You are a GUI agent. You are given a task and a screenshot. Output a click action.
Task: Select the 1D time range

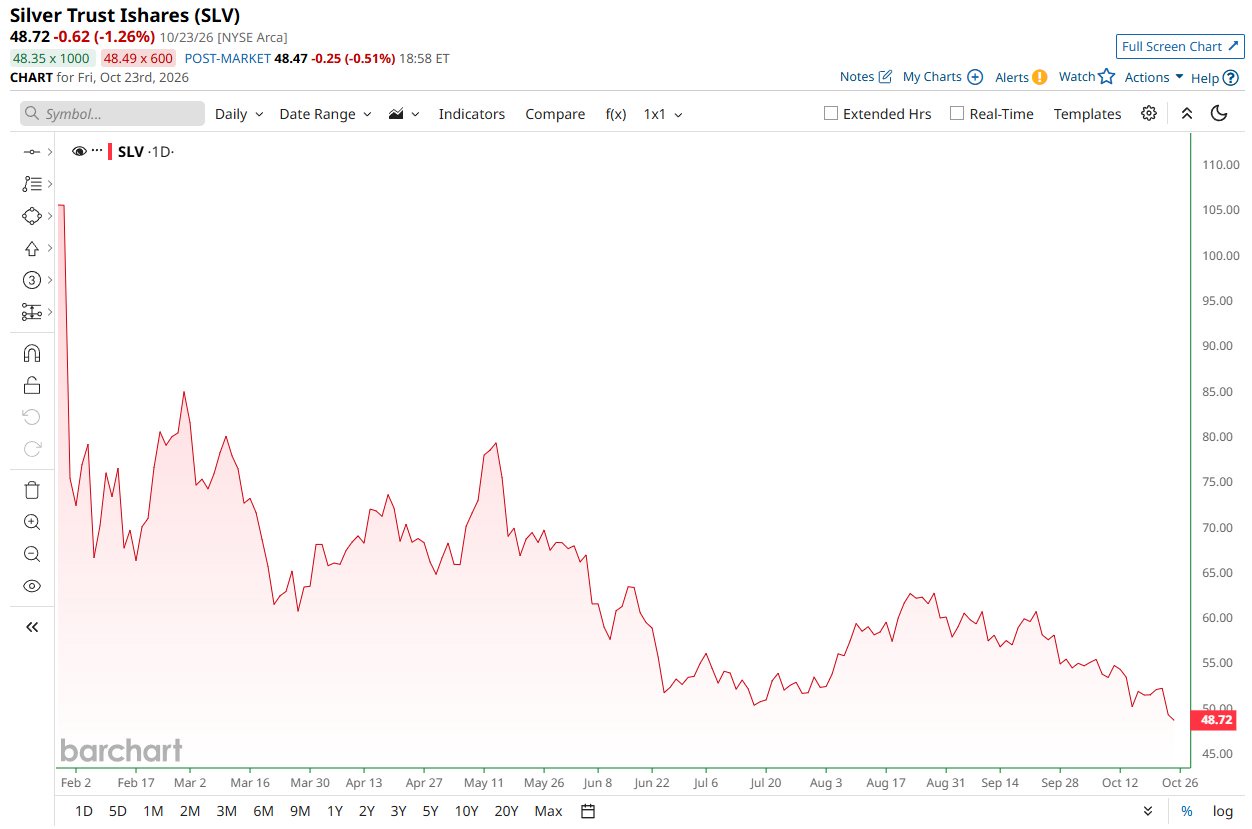coord(84,811)
